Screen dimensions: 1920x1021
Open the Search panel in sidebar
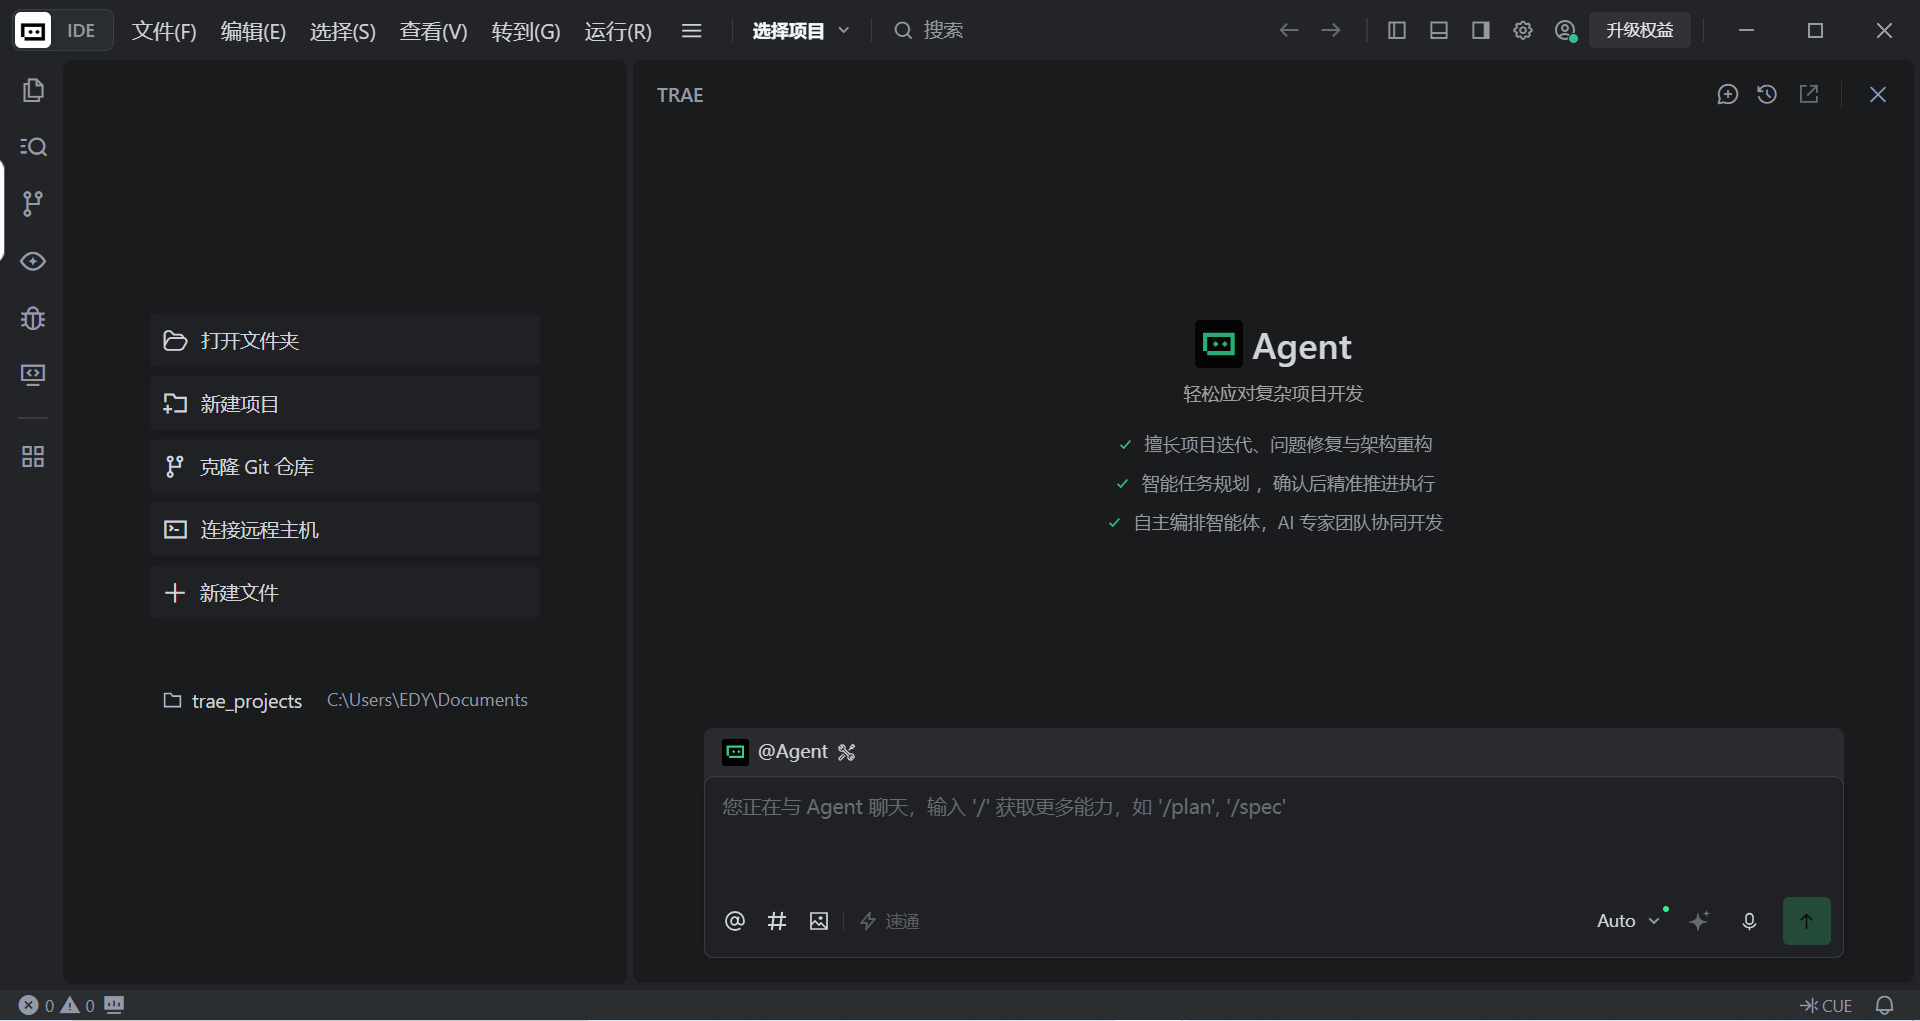33,147
